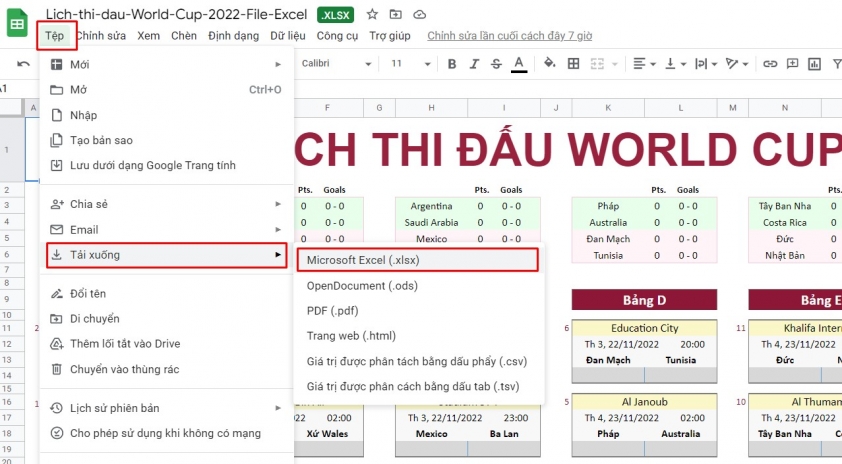Choose Nhập menu entry

[x=166, y=115]
